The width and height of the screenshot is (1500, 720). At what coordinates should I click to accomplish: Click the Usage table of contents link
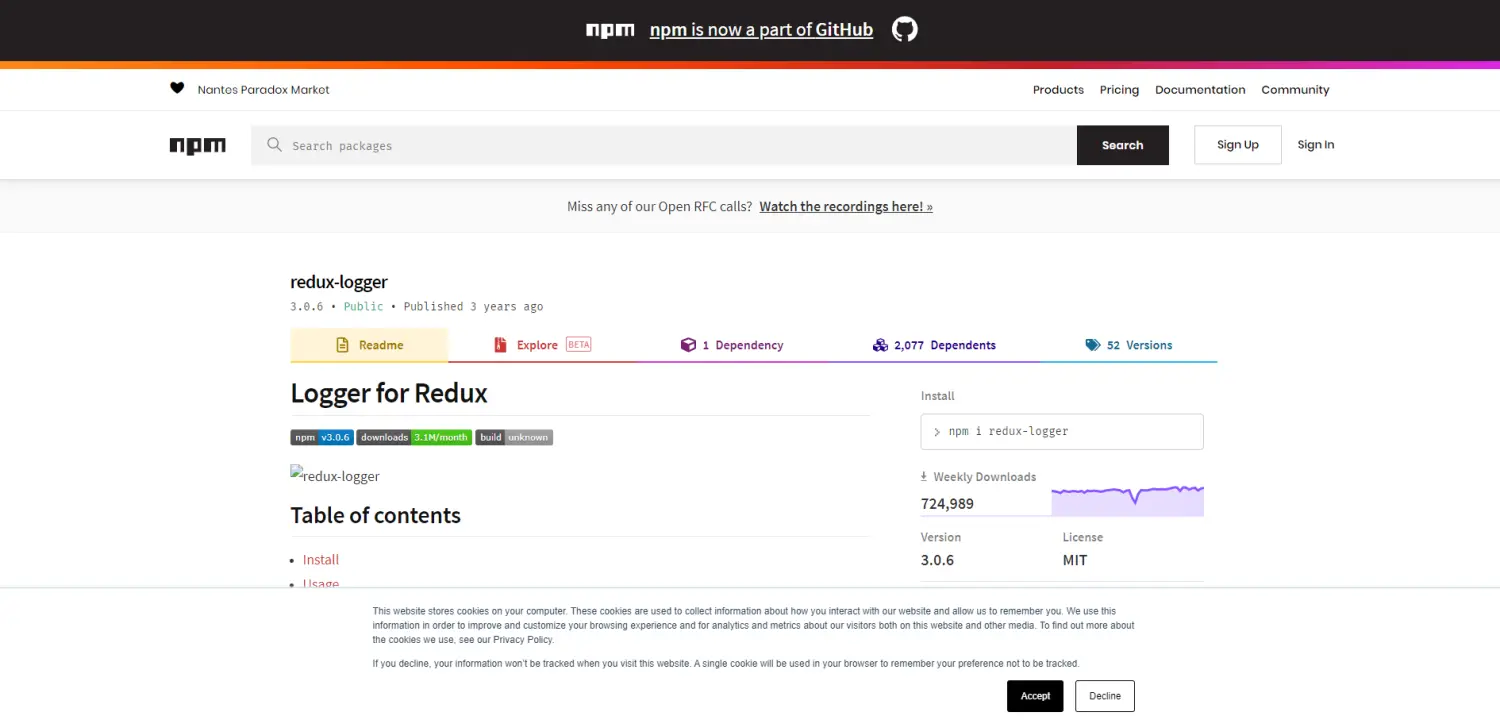tap(321, 583)
